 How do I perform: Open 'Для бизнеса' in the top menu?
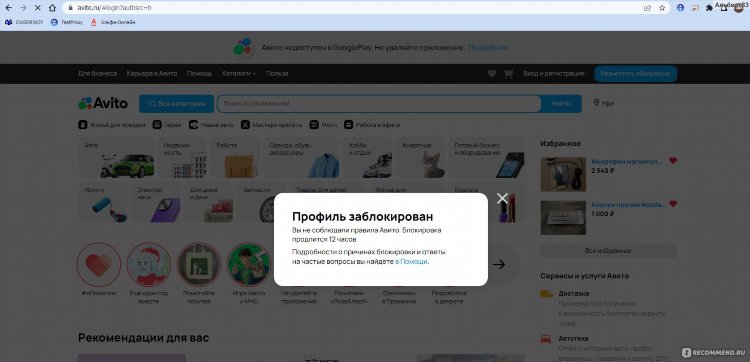click(98, 74)
